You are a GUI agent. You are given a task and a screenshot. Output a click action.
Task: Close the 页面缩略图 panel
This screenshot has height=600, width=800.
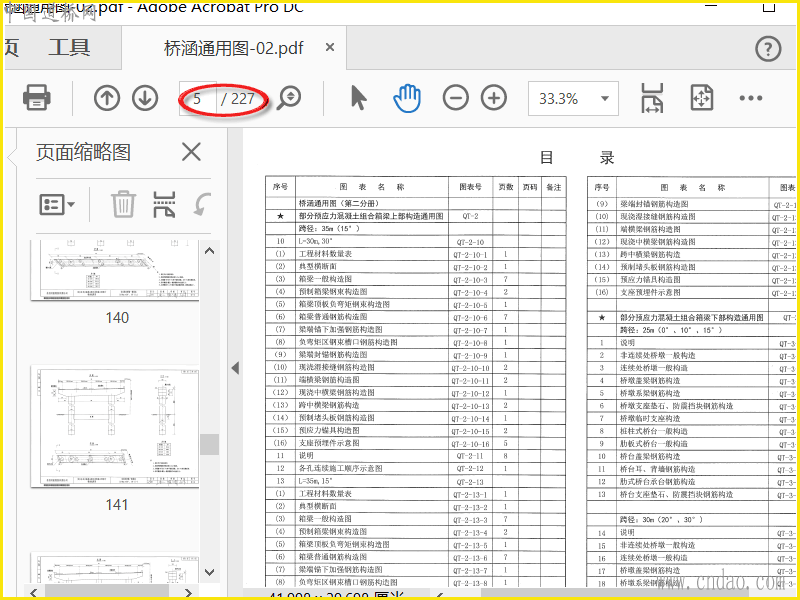click(x=191, y=152)
